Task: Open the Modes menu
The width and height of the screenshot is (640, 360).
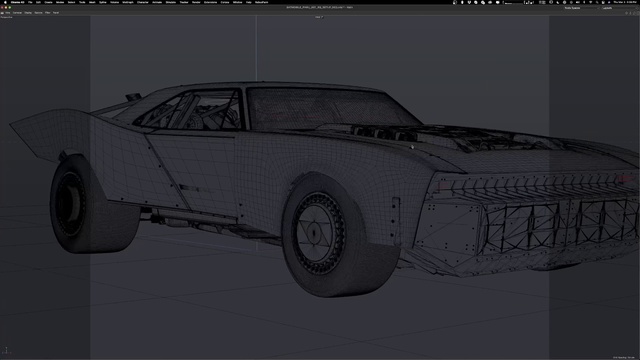Action: pyautogui.click(x=60, y=2)
